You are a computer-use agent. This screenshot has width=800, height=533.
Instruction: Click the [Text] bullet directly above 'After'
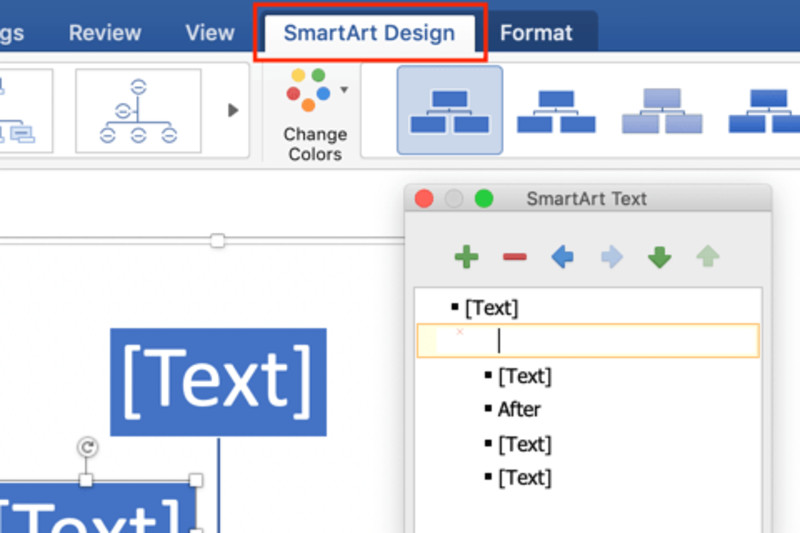click(524, 376)
